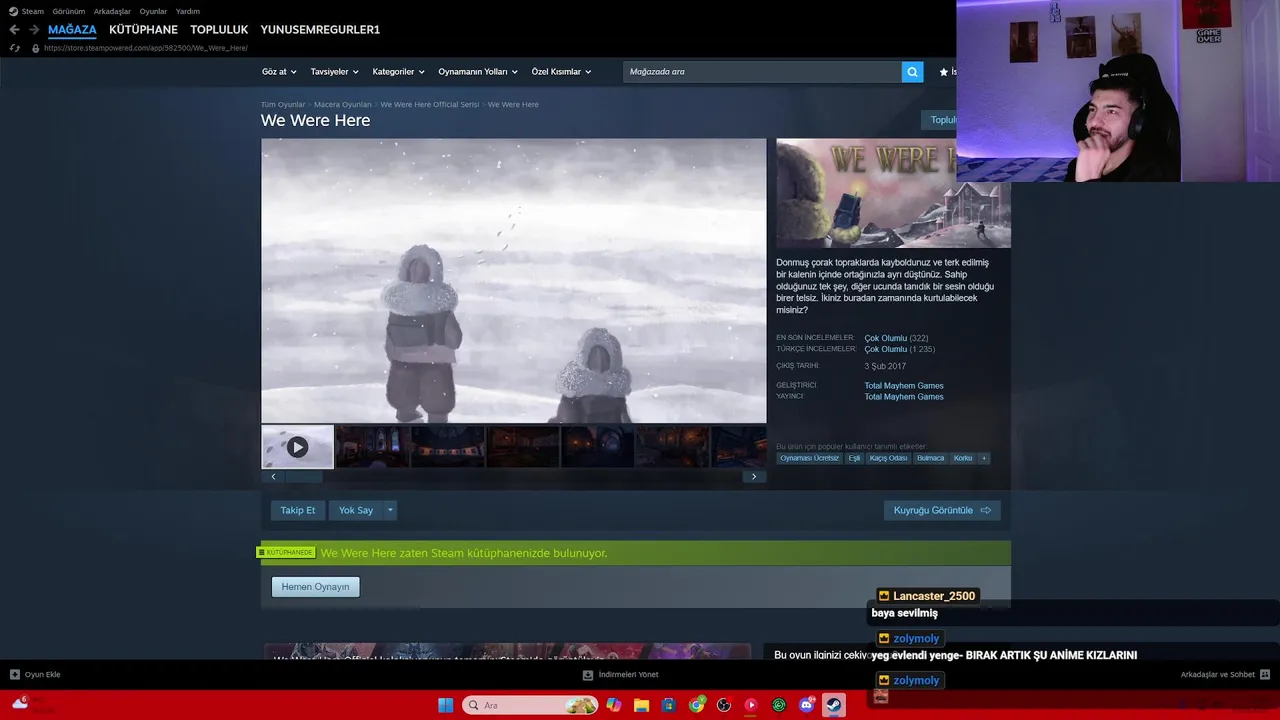Screen dimensions: 1280x720
Task: Click the page reload icon beside the URL
Action: tap(15, 48)
